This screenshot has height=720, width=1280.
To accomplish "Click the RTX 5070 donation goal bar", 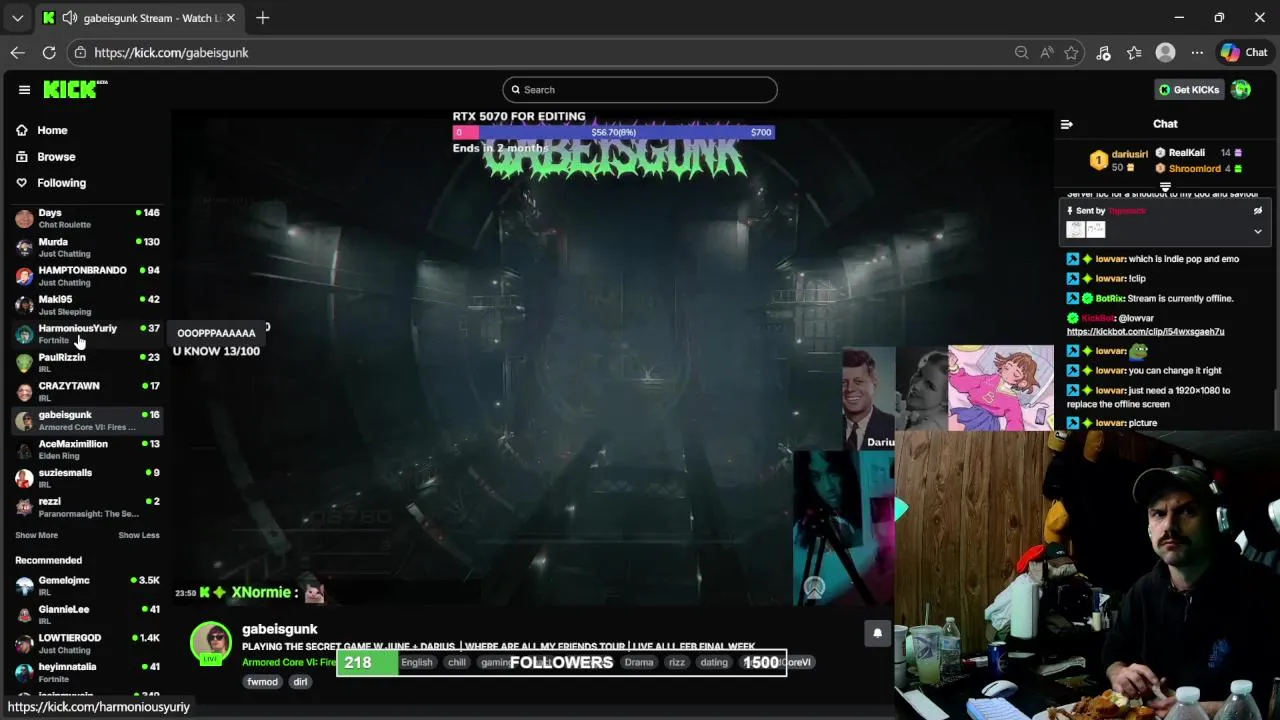I will (x=613, y=132).
